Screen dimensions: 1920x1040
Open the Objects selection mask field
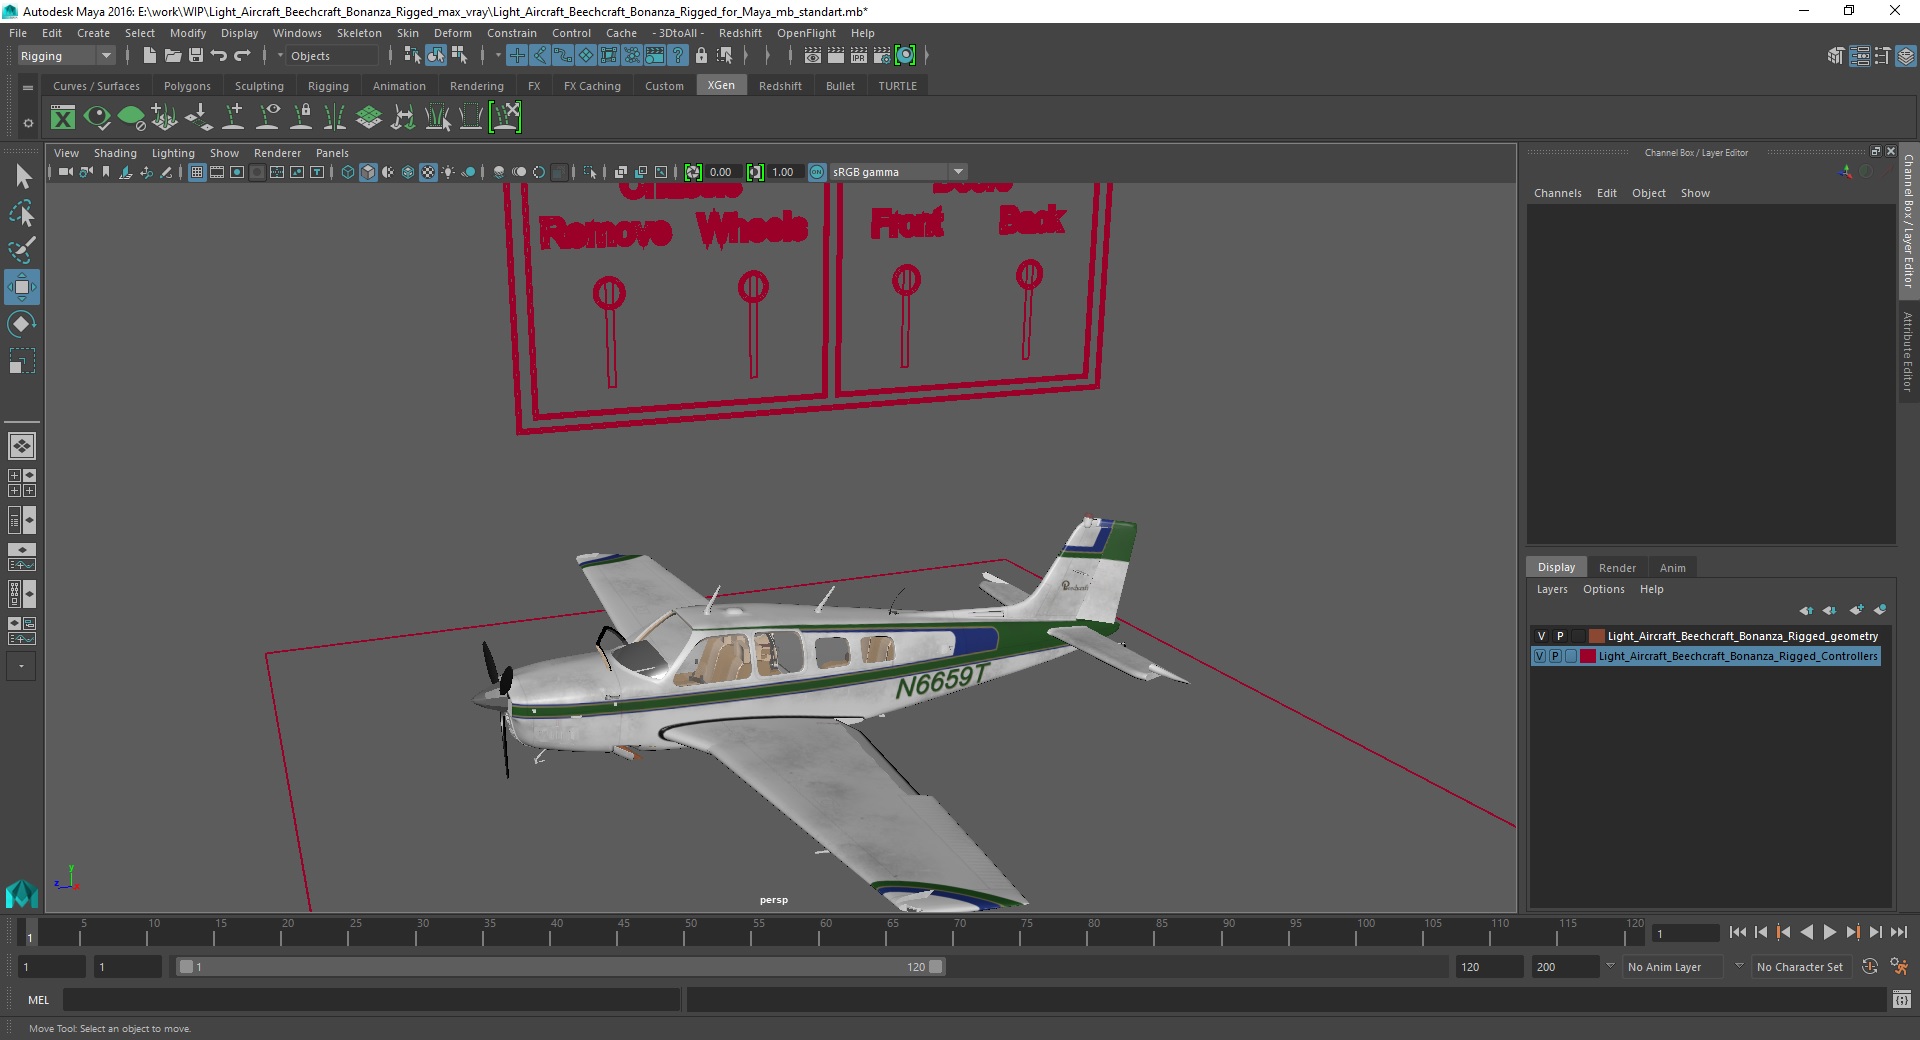332,56
